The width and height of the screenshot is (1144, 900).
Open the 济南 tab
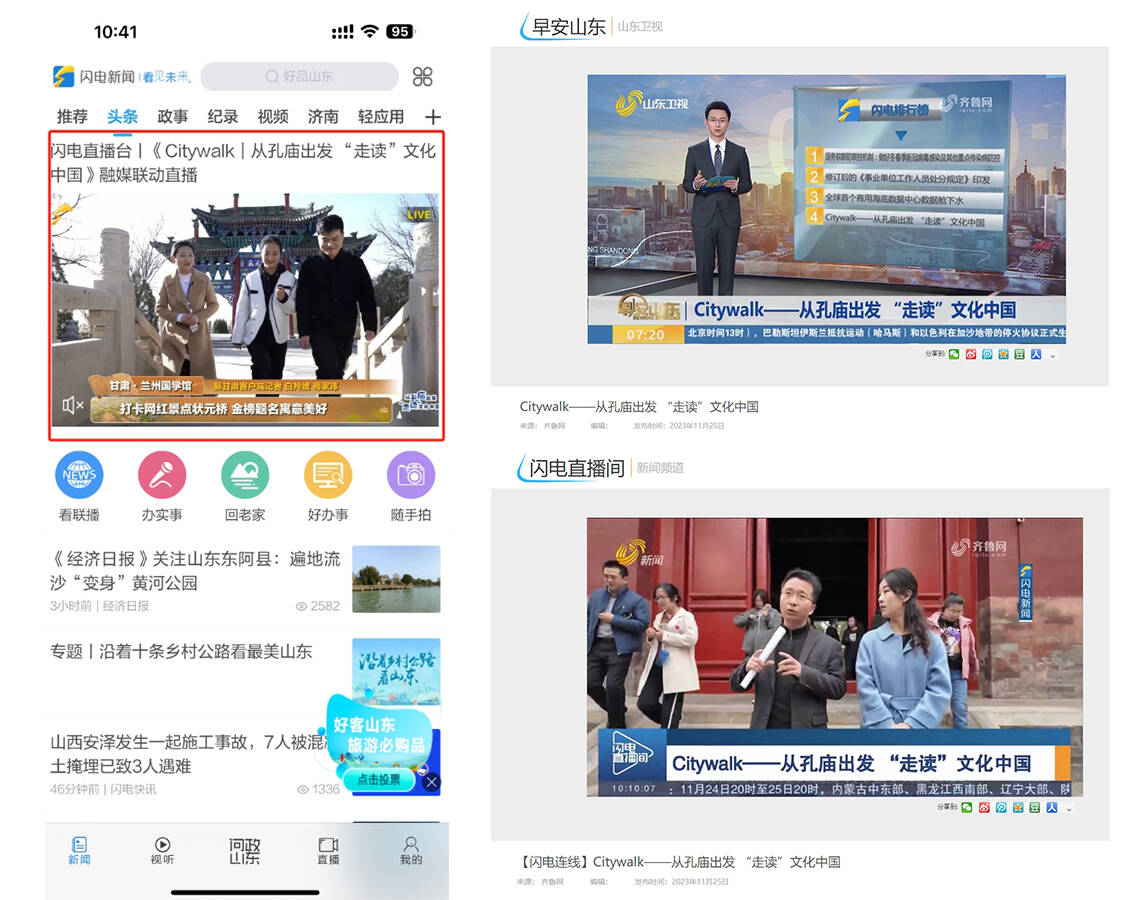(x=323, y=117)
